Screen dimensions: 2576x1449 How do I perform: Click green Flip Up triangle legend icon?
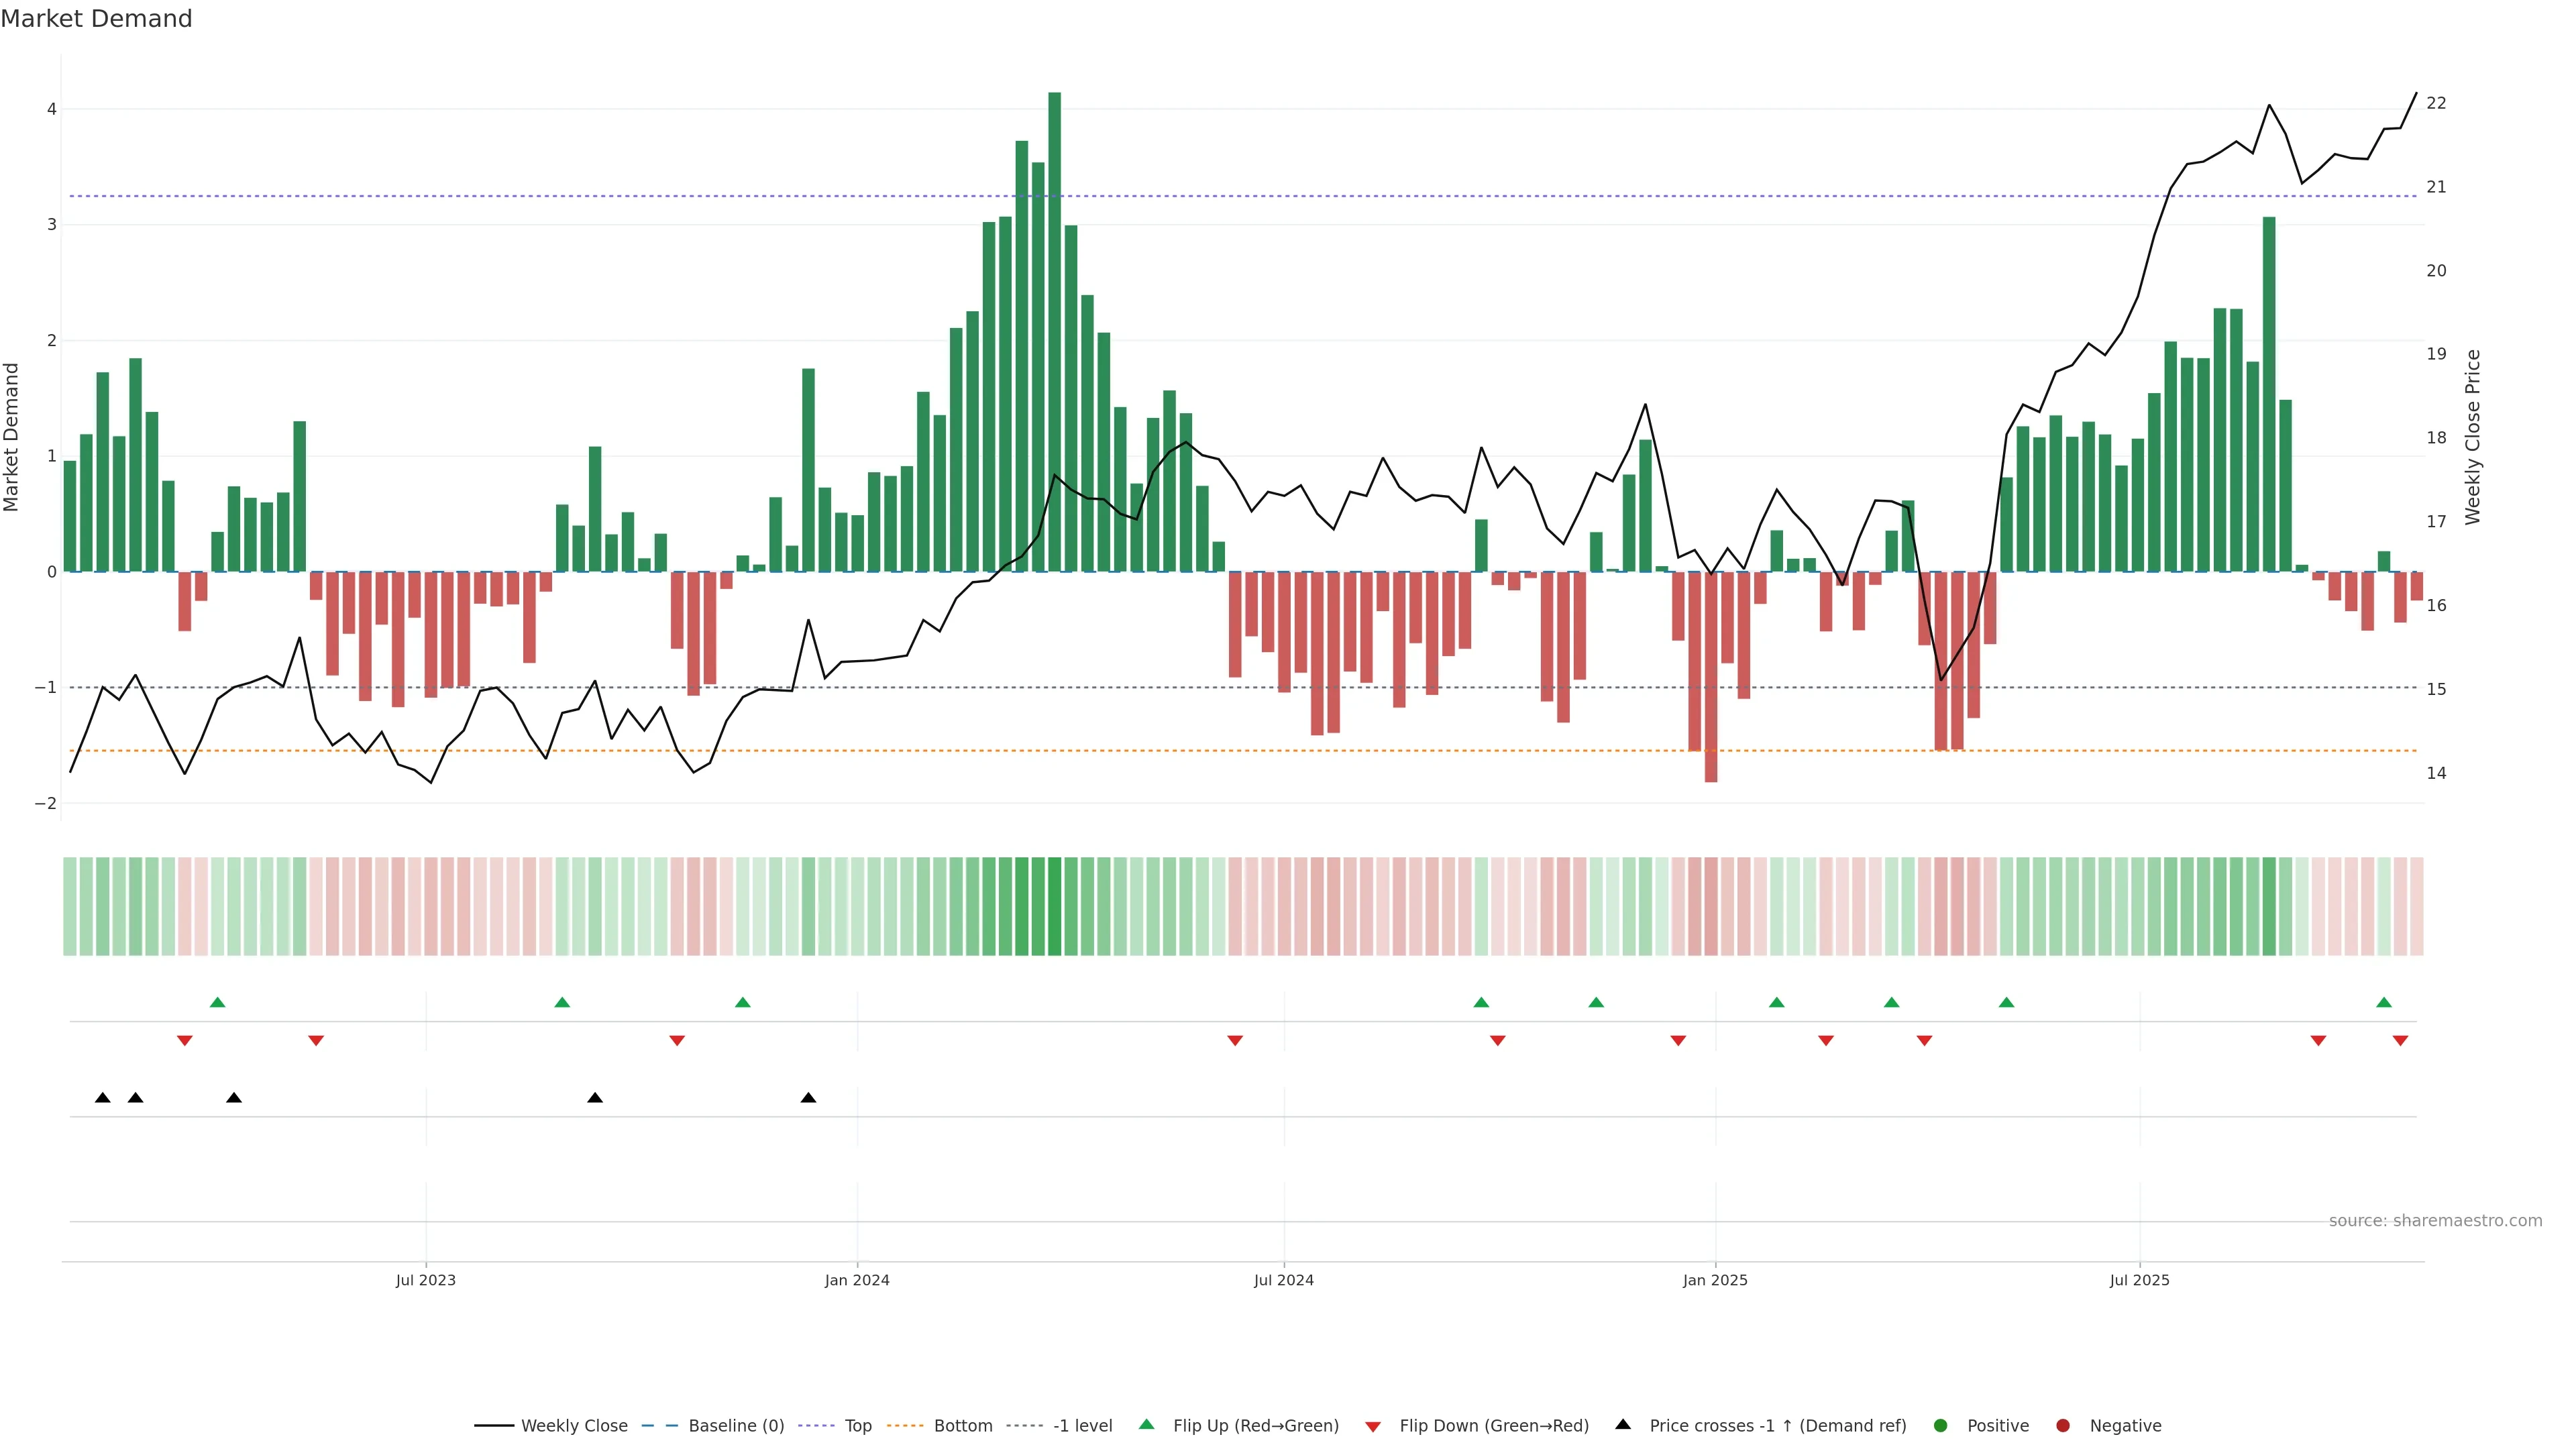click(1147, 1424)
